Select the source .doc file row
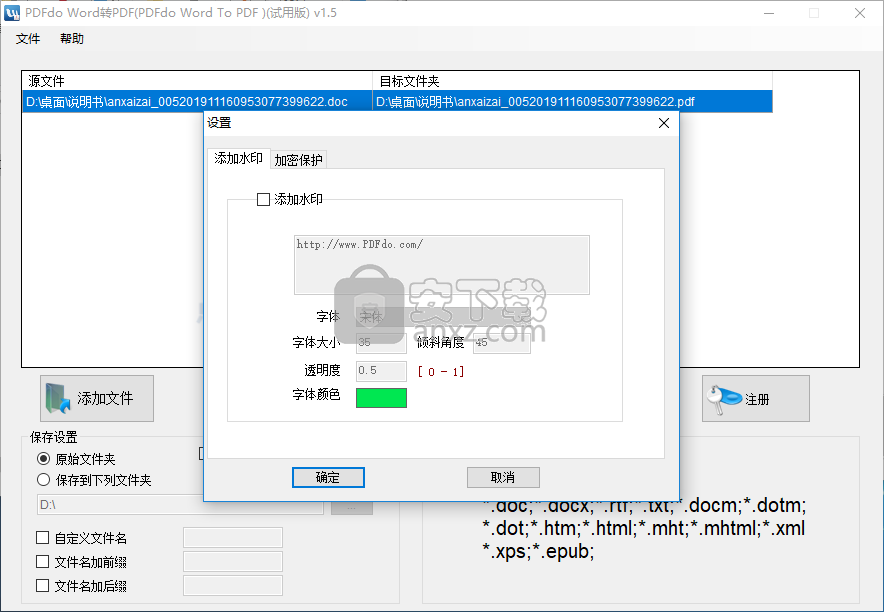The width and height of the screenshot is (884, 612). tap(197, 101)
